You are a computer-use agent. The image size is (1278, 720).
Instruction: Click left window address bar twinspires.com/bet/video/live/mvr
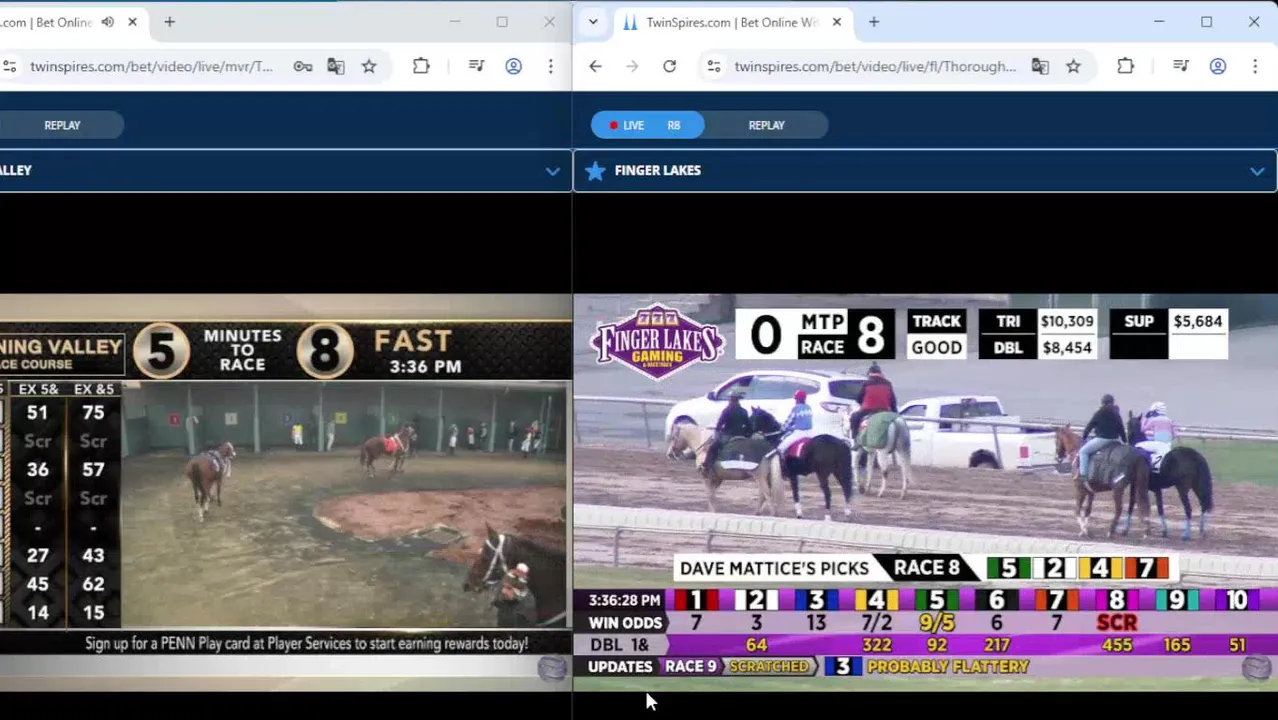pos(151,66)
